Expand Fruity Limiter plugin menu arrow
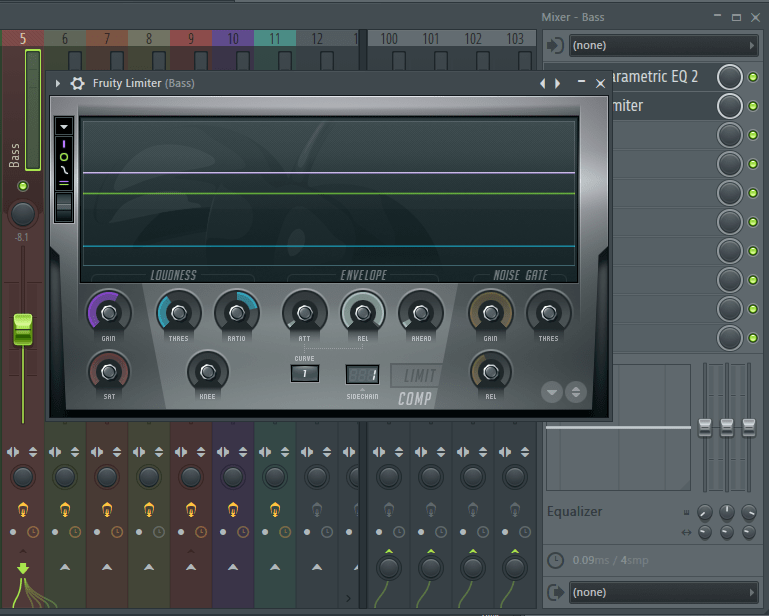 58,83
